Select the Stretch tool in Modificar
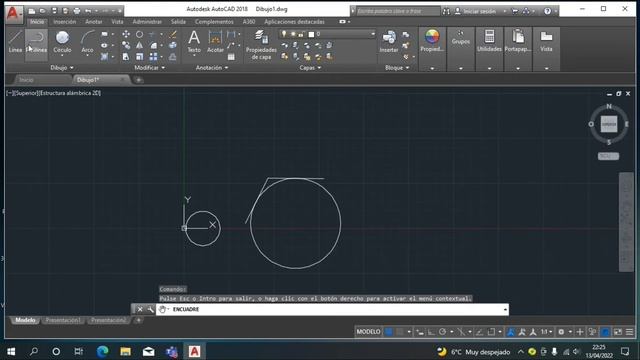Image resolution: width=640 pixels, height=360 pixels. pos(126,57)
